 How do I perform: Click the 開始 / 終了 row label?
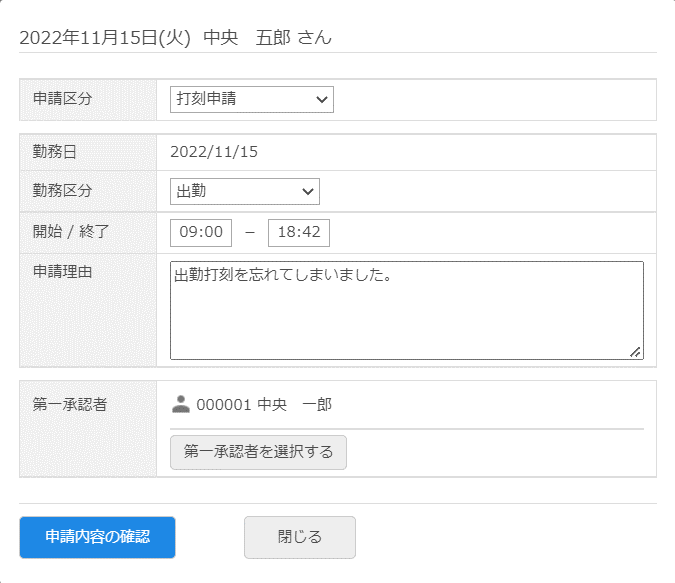pyautogui.click(x=71, y=232)
